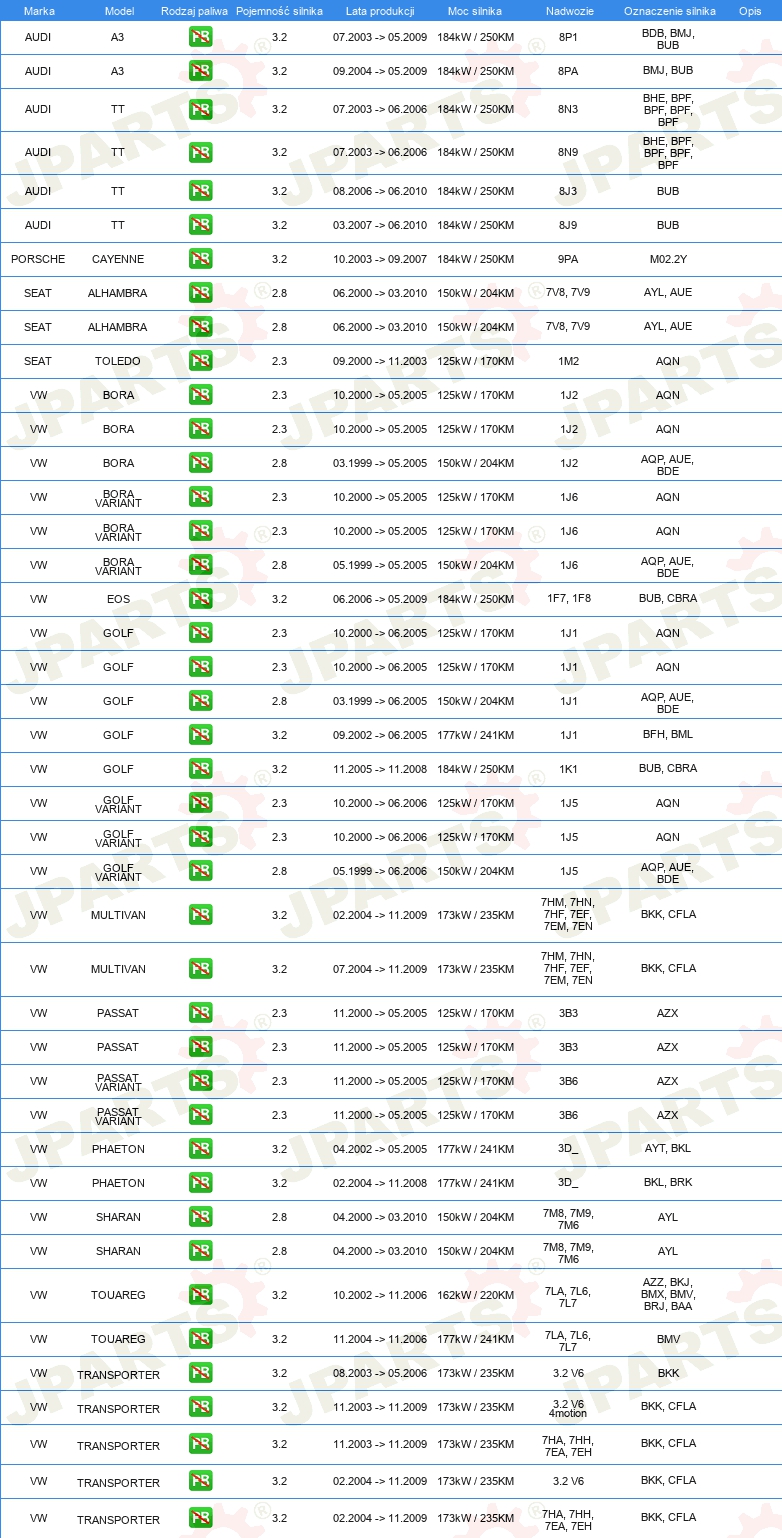The width and height of the screenshot is (782, 1538).
Task: Click the 8P1 body code
Action: click(x=568, y=38)
